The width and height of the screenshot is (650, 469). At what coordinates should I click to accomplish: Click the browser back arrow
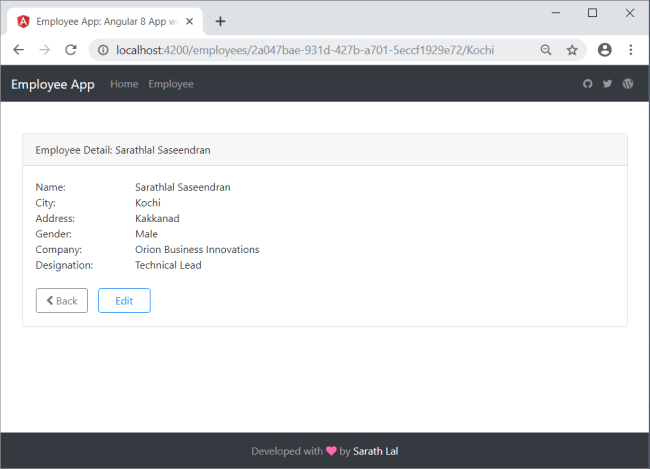(19, 50)
